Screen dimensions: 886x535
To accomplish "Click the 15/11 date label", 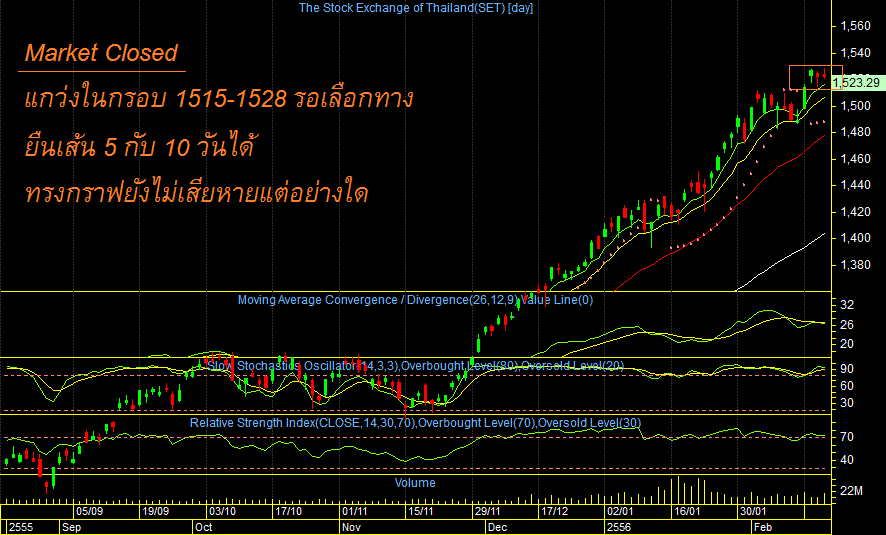I will coord(420,511).
